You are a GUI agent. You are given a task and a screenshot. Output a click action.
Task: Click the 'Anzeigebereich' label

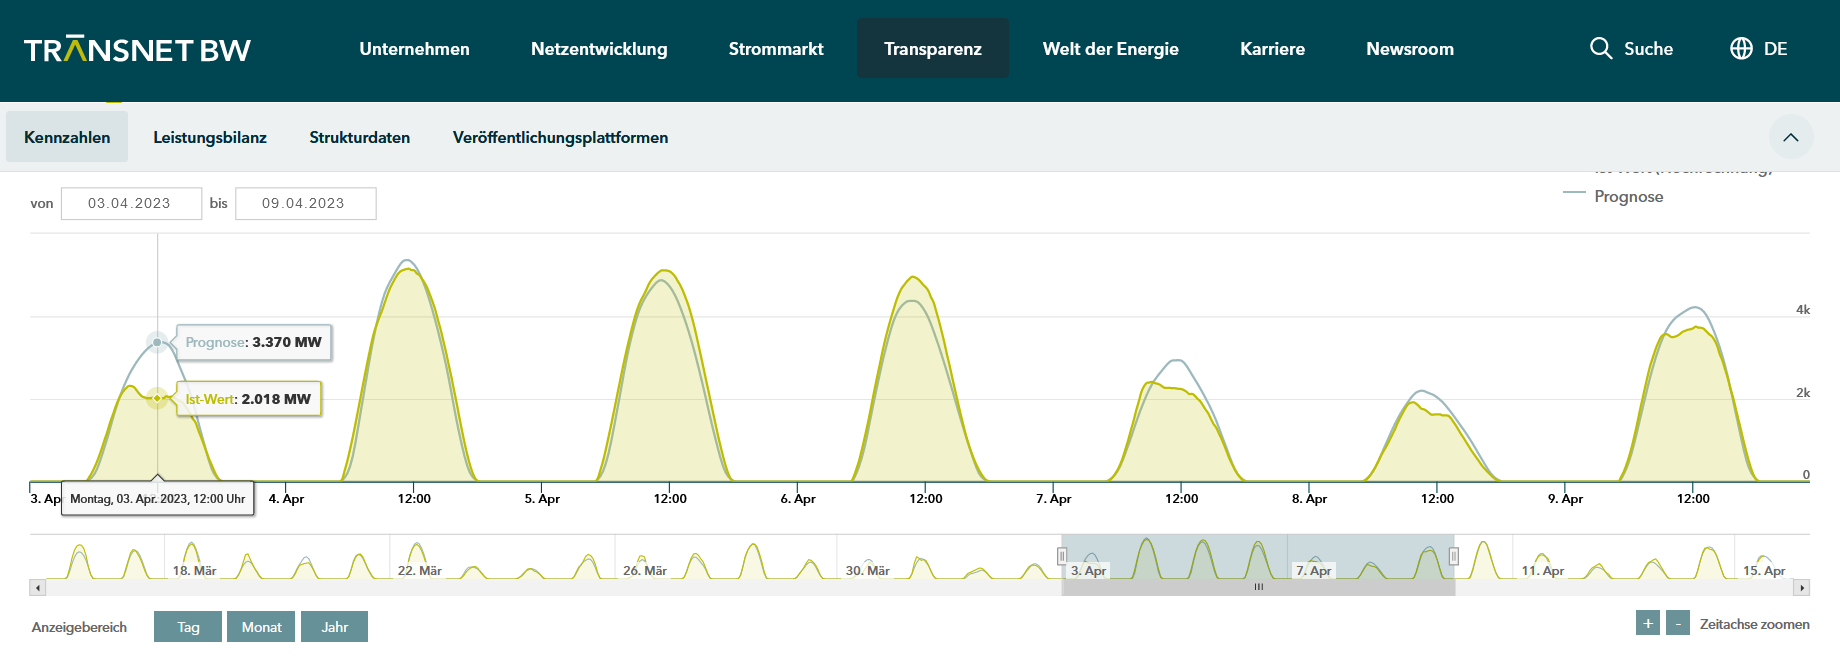coord(79,627)
